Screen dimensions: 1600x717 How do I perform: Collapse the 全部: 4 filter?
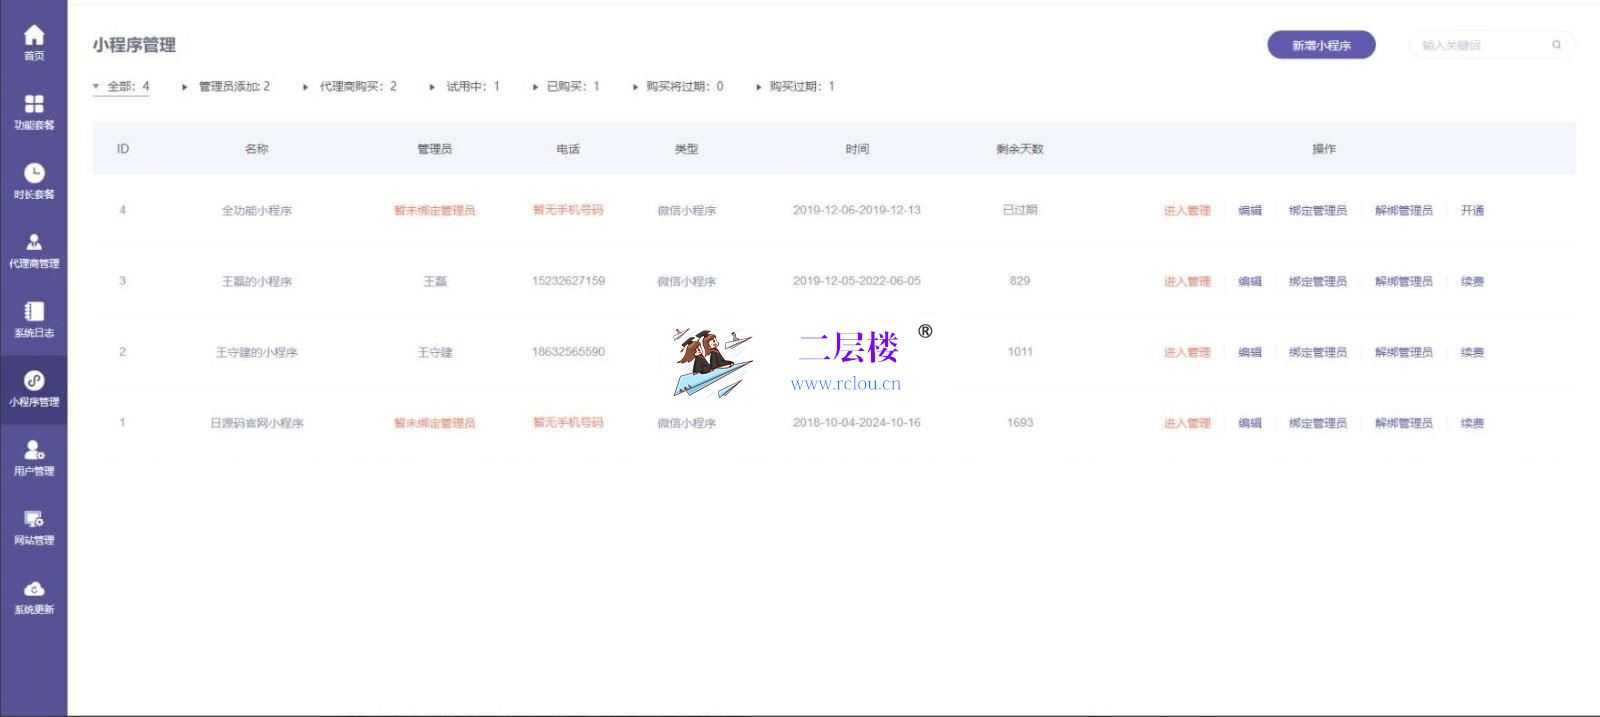[96, 87]
